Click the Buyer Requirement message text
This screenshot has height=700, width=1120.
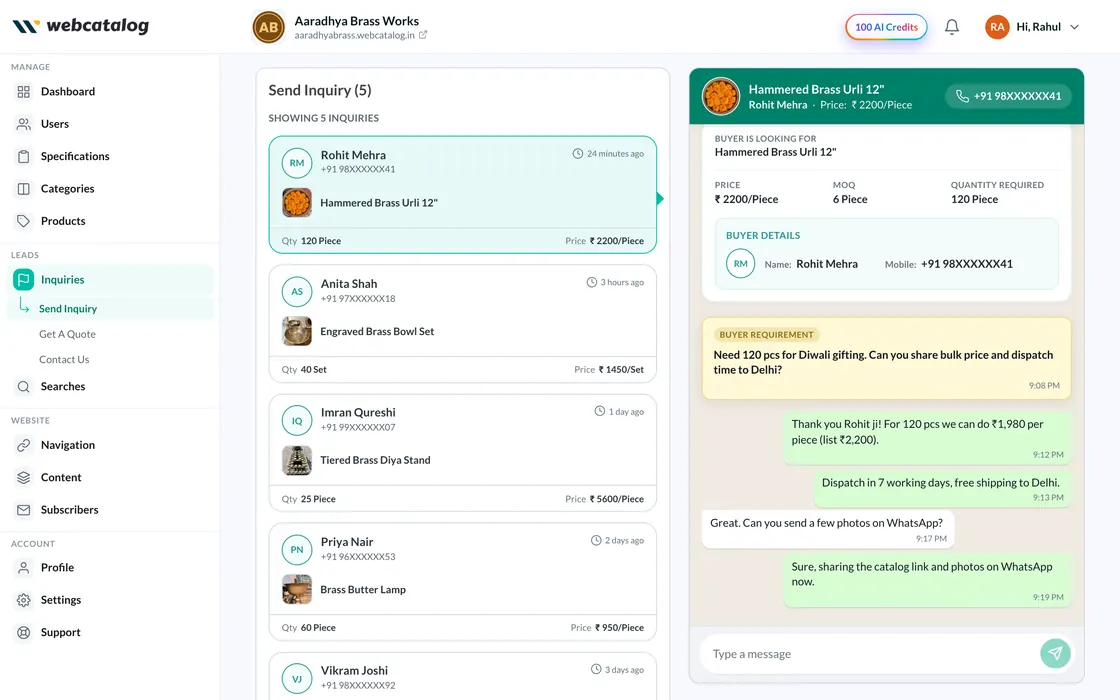click(883, 362)
